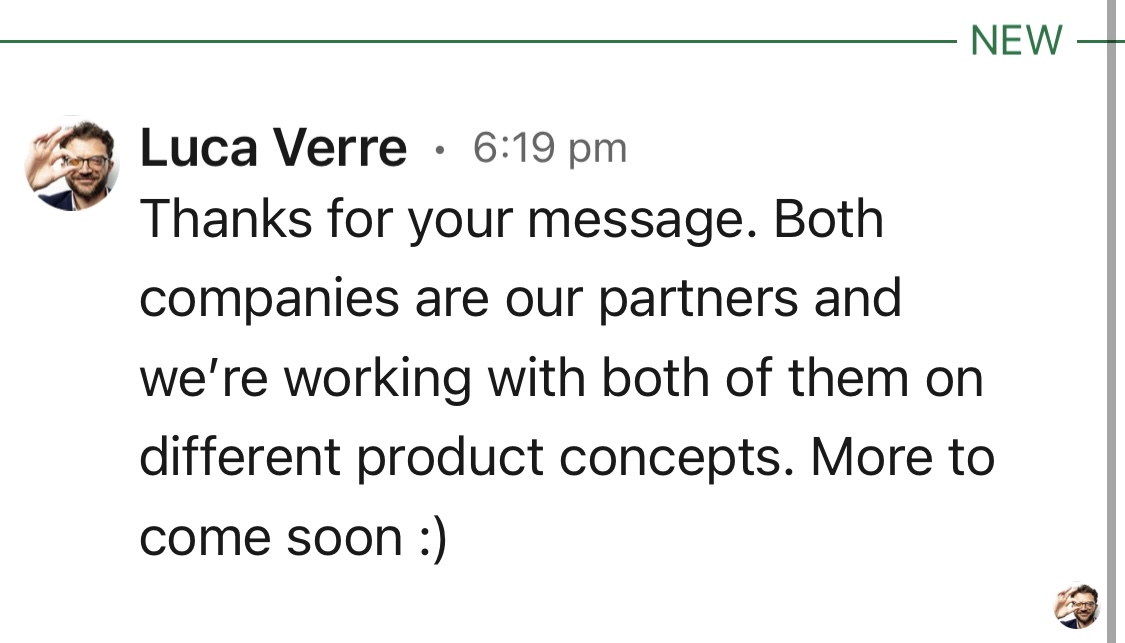1125x643 pixels.
Task: Click the words "More to" in the message
Action: pos(902,458)
